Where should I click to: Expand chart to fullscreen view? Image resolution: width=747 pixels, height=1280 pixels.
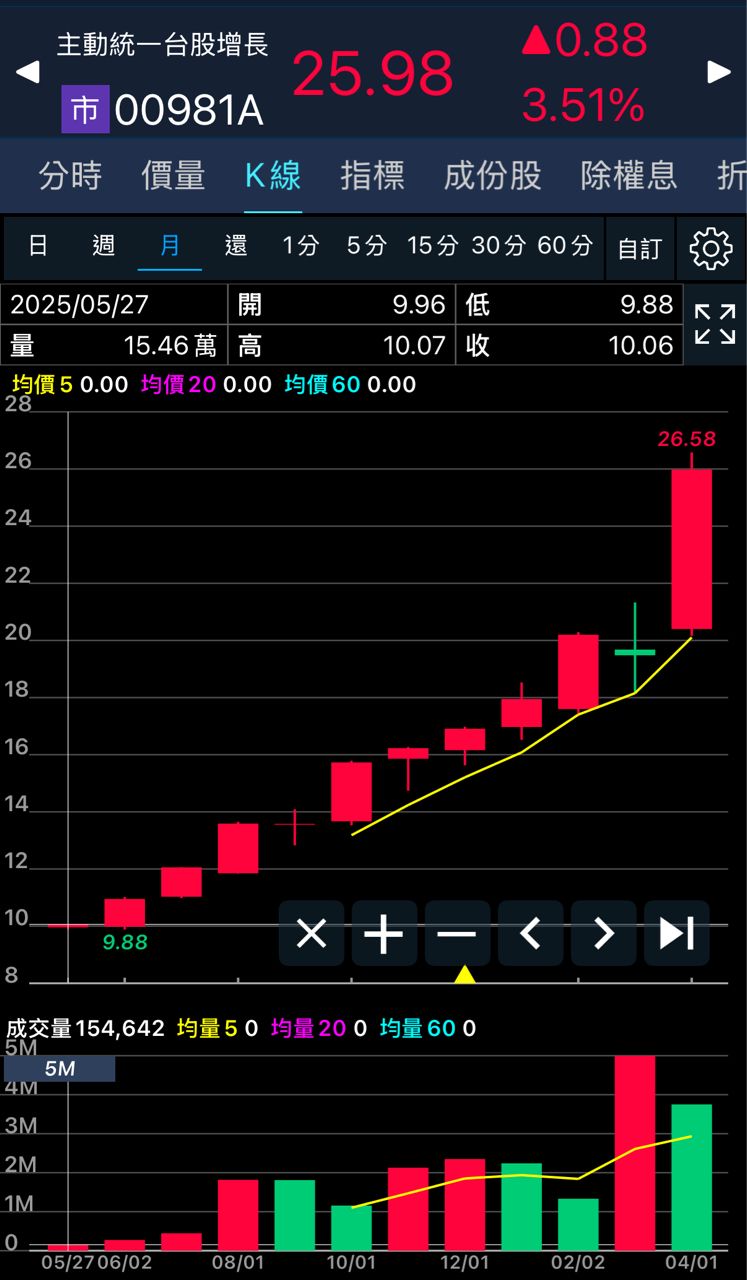click(x=715, y=325)
